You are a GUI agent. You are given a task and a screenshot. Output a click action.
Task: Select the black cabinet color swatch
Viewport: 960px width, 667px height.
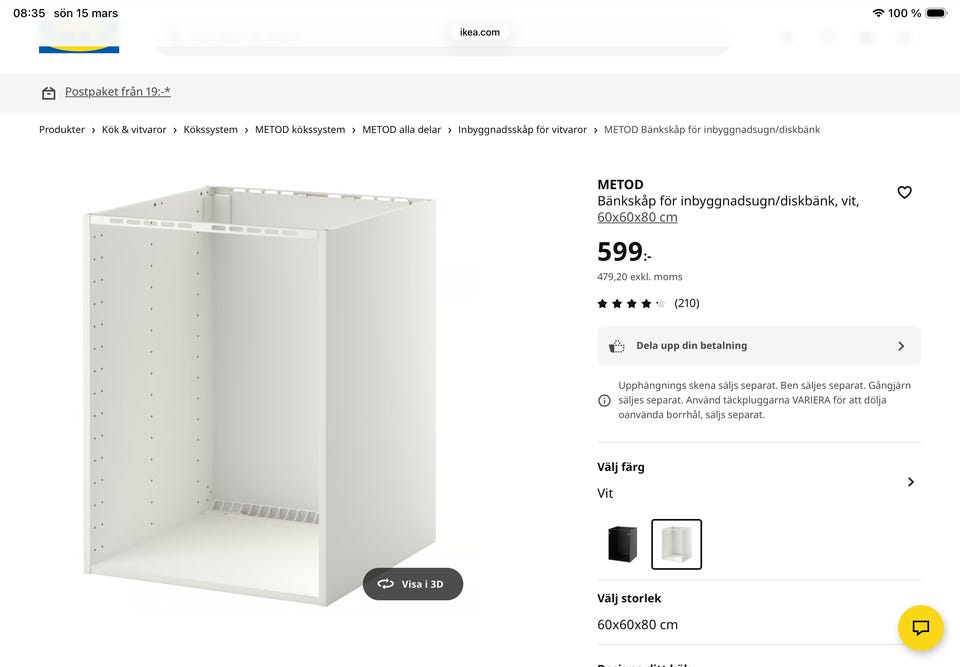[622, 543]
